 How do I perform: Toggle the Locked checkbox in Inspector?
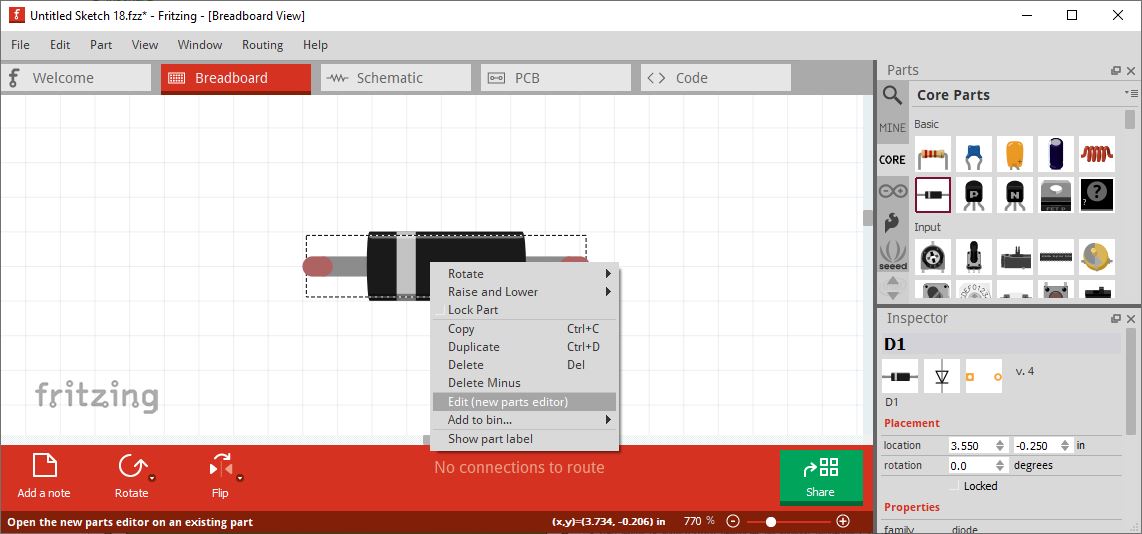(x=956, y=486)
